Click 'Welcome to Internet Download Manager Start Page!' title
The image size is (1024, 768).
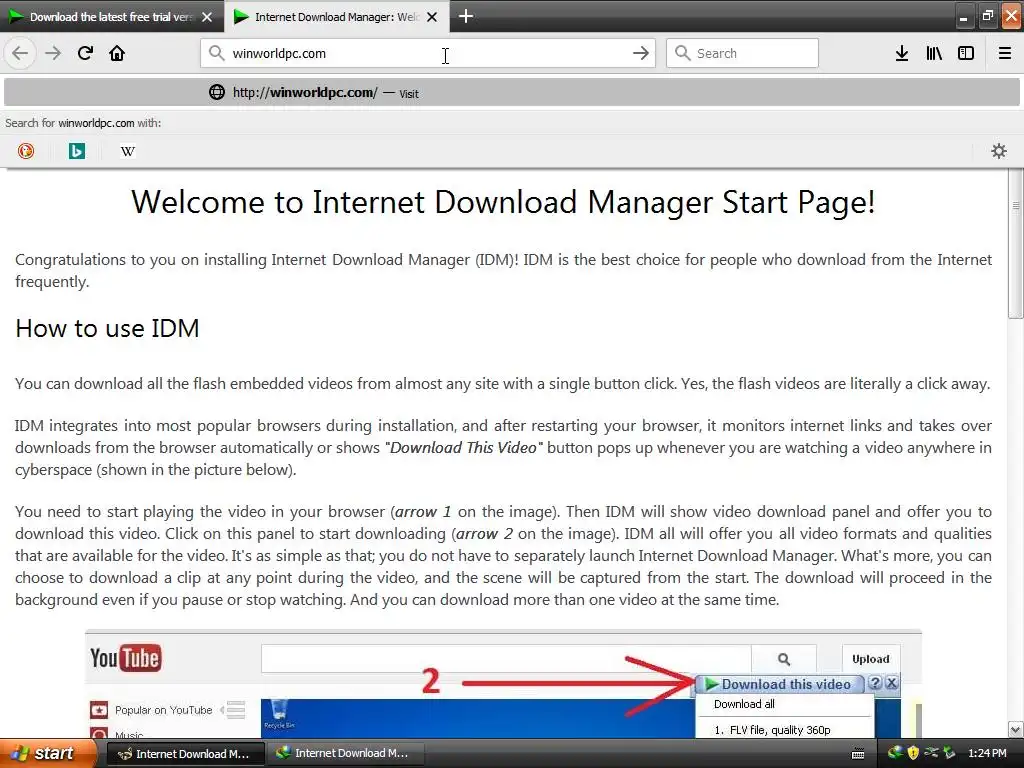(503, 202)
